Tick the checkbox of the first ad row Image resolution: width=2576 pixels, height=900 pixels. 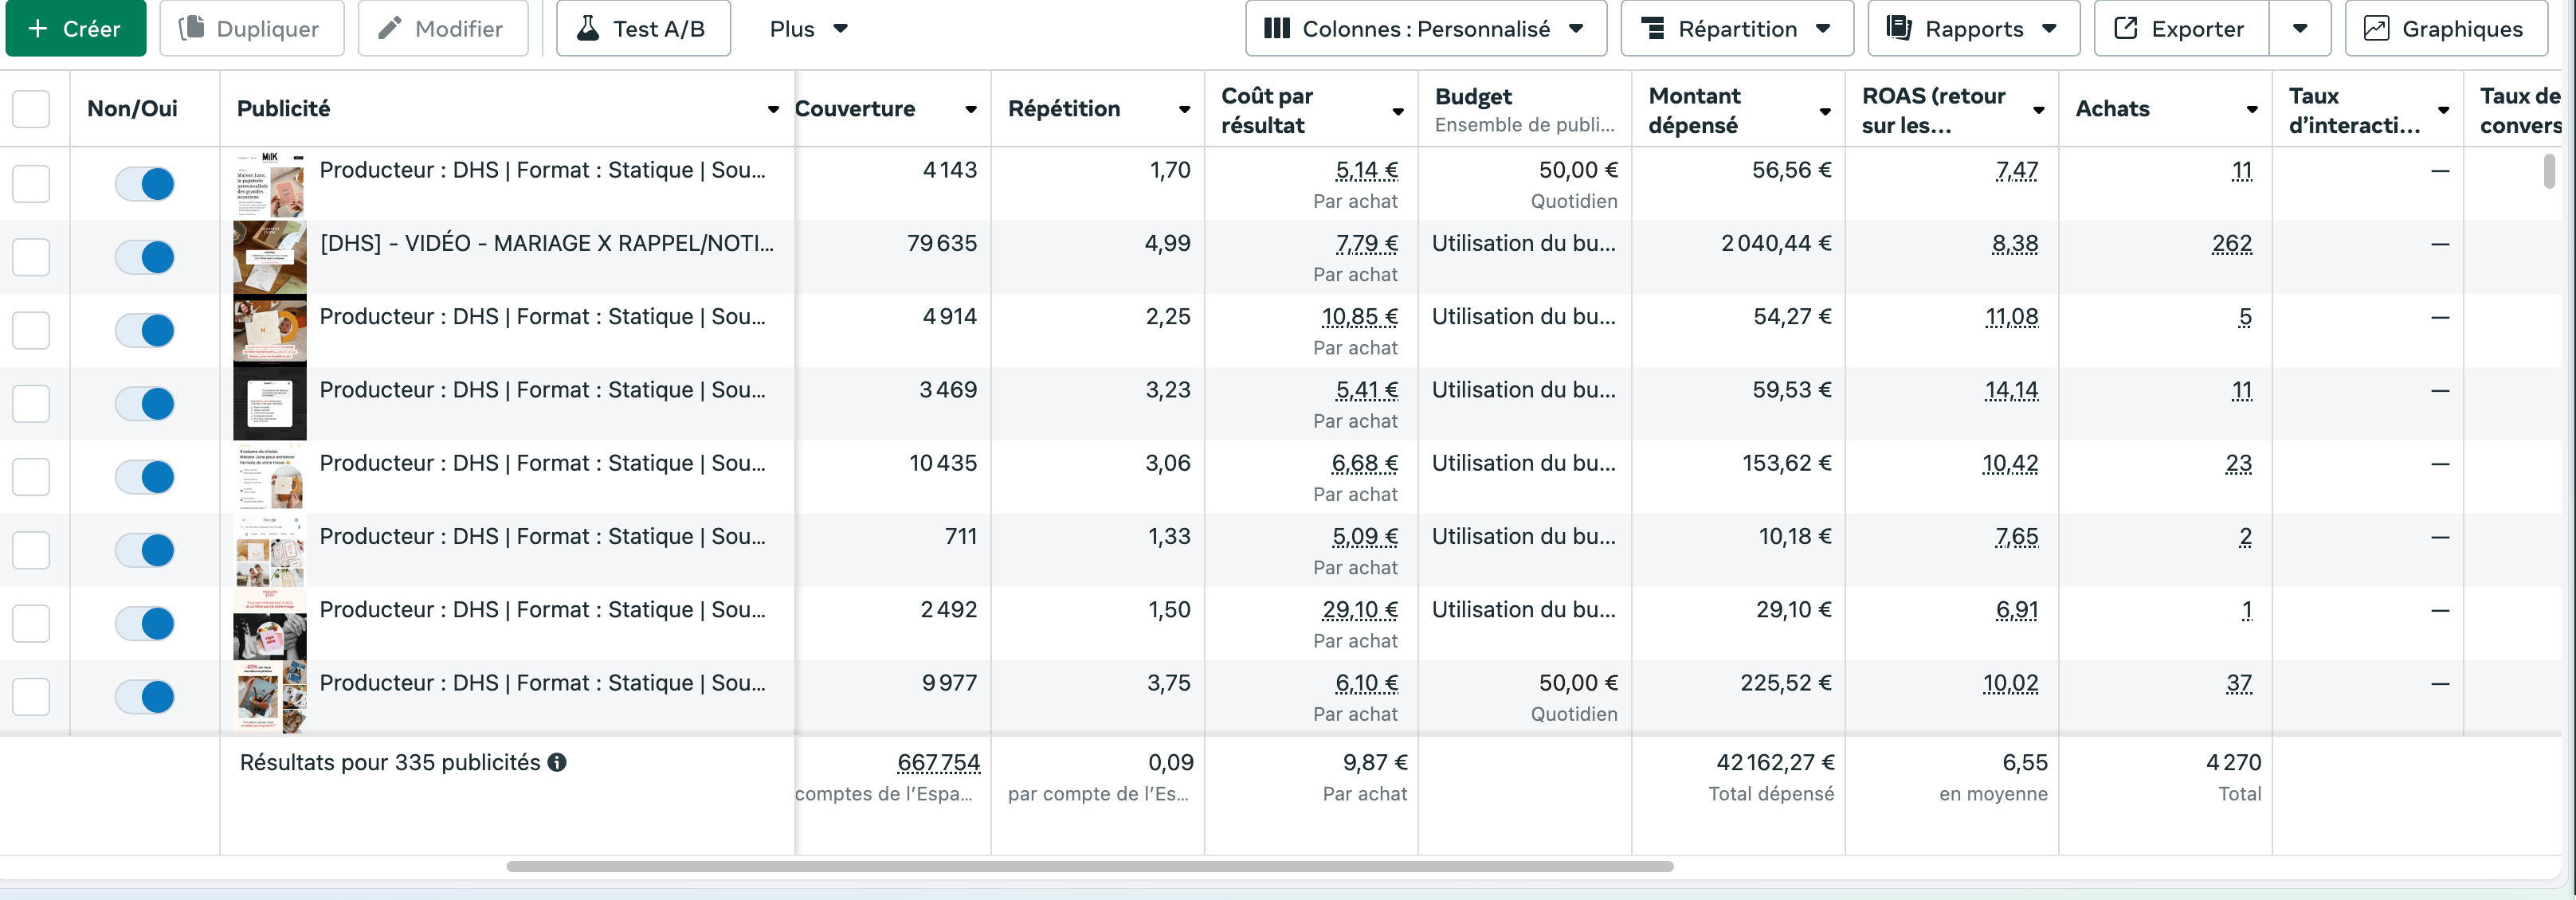[x=31, y=183]
